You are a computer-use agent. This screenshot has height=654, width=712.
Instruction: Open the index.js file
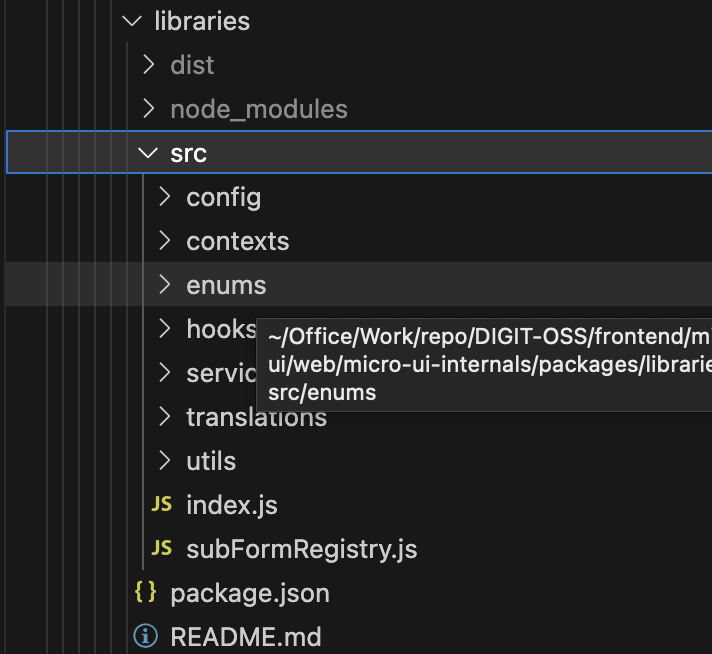[231, 505]
